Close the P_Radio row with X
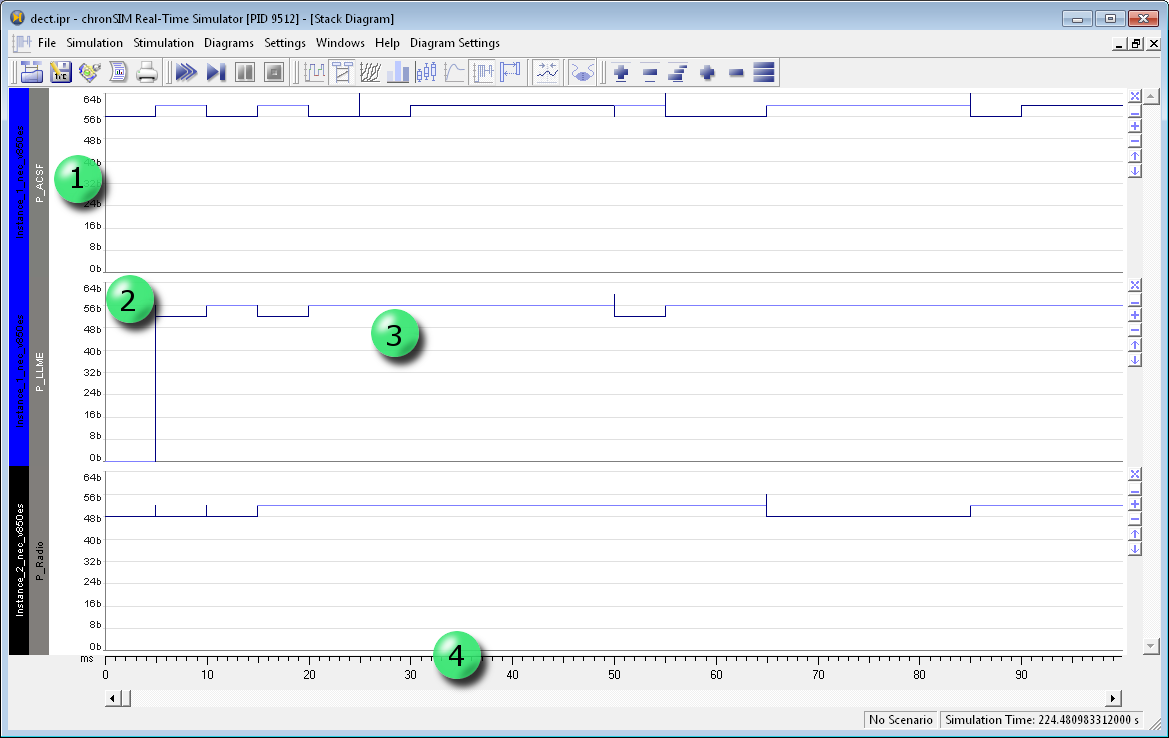Viewport: 1169px width, 738px height. coord(1135,475)
